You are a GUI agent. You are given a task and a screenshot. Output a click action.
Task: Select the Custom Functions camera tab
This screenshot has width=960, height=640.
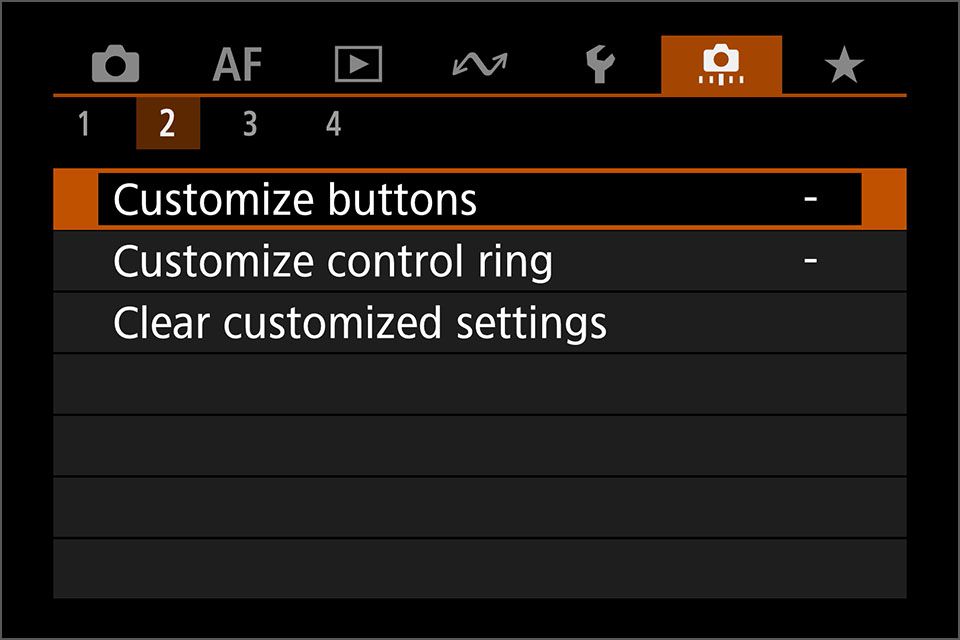[x=720, y=66]
